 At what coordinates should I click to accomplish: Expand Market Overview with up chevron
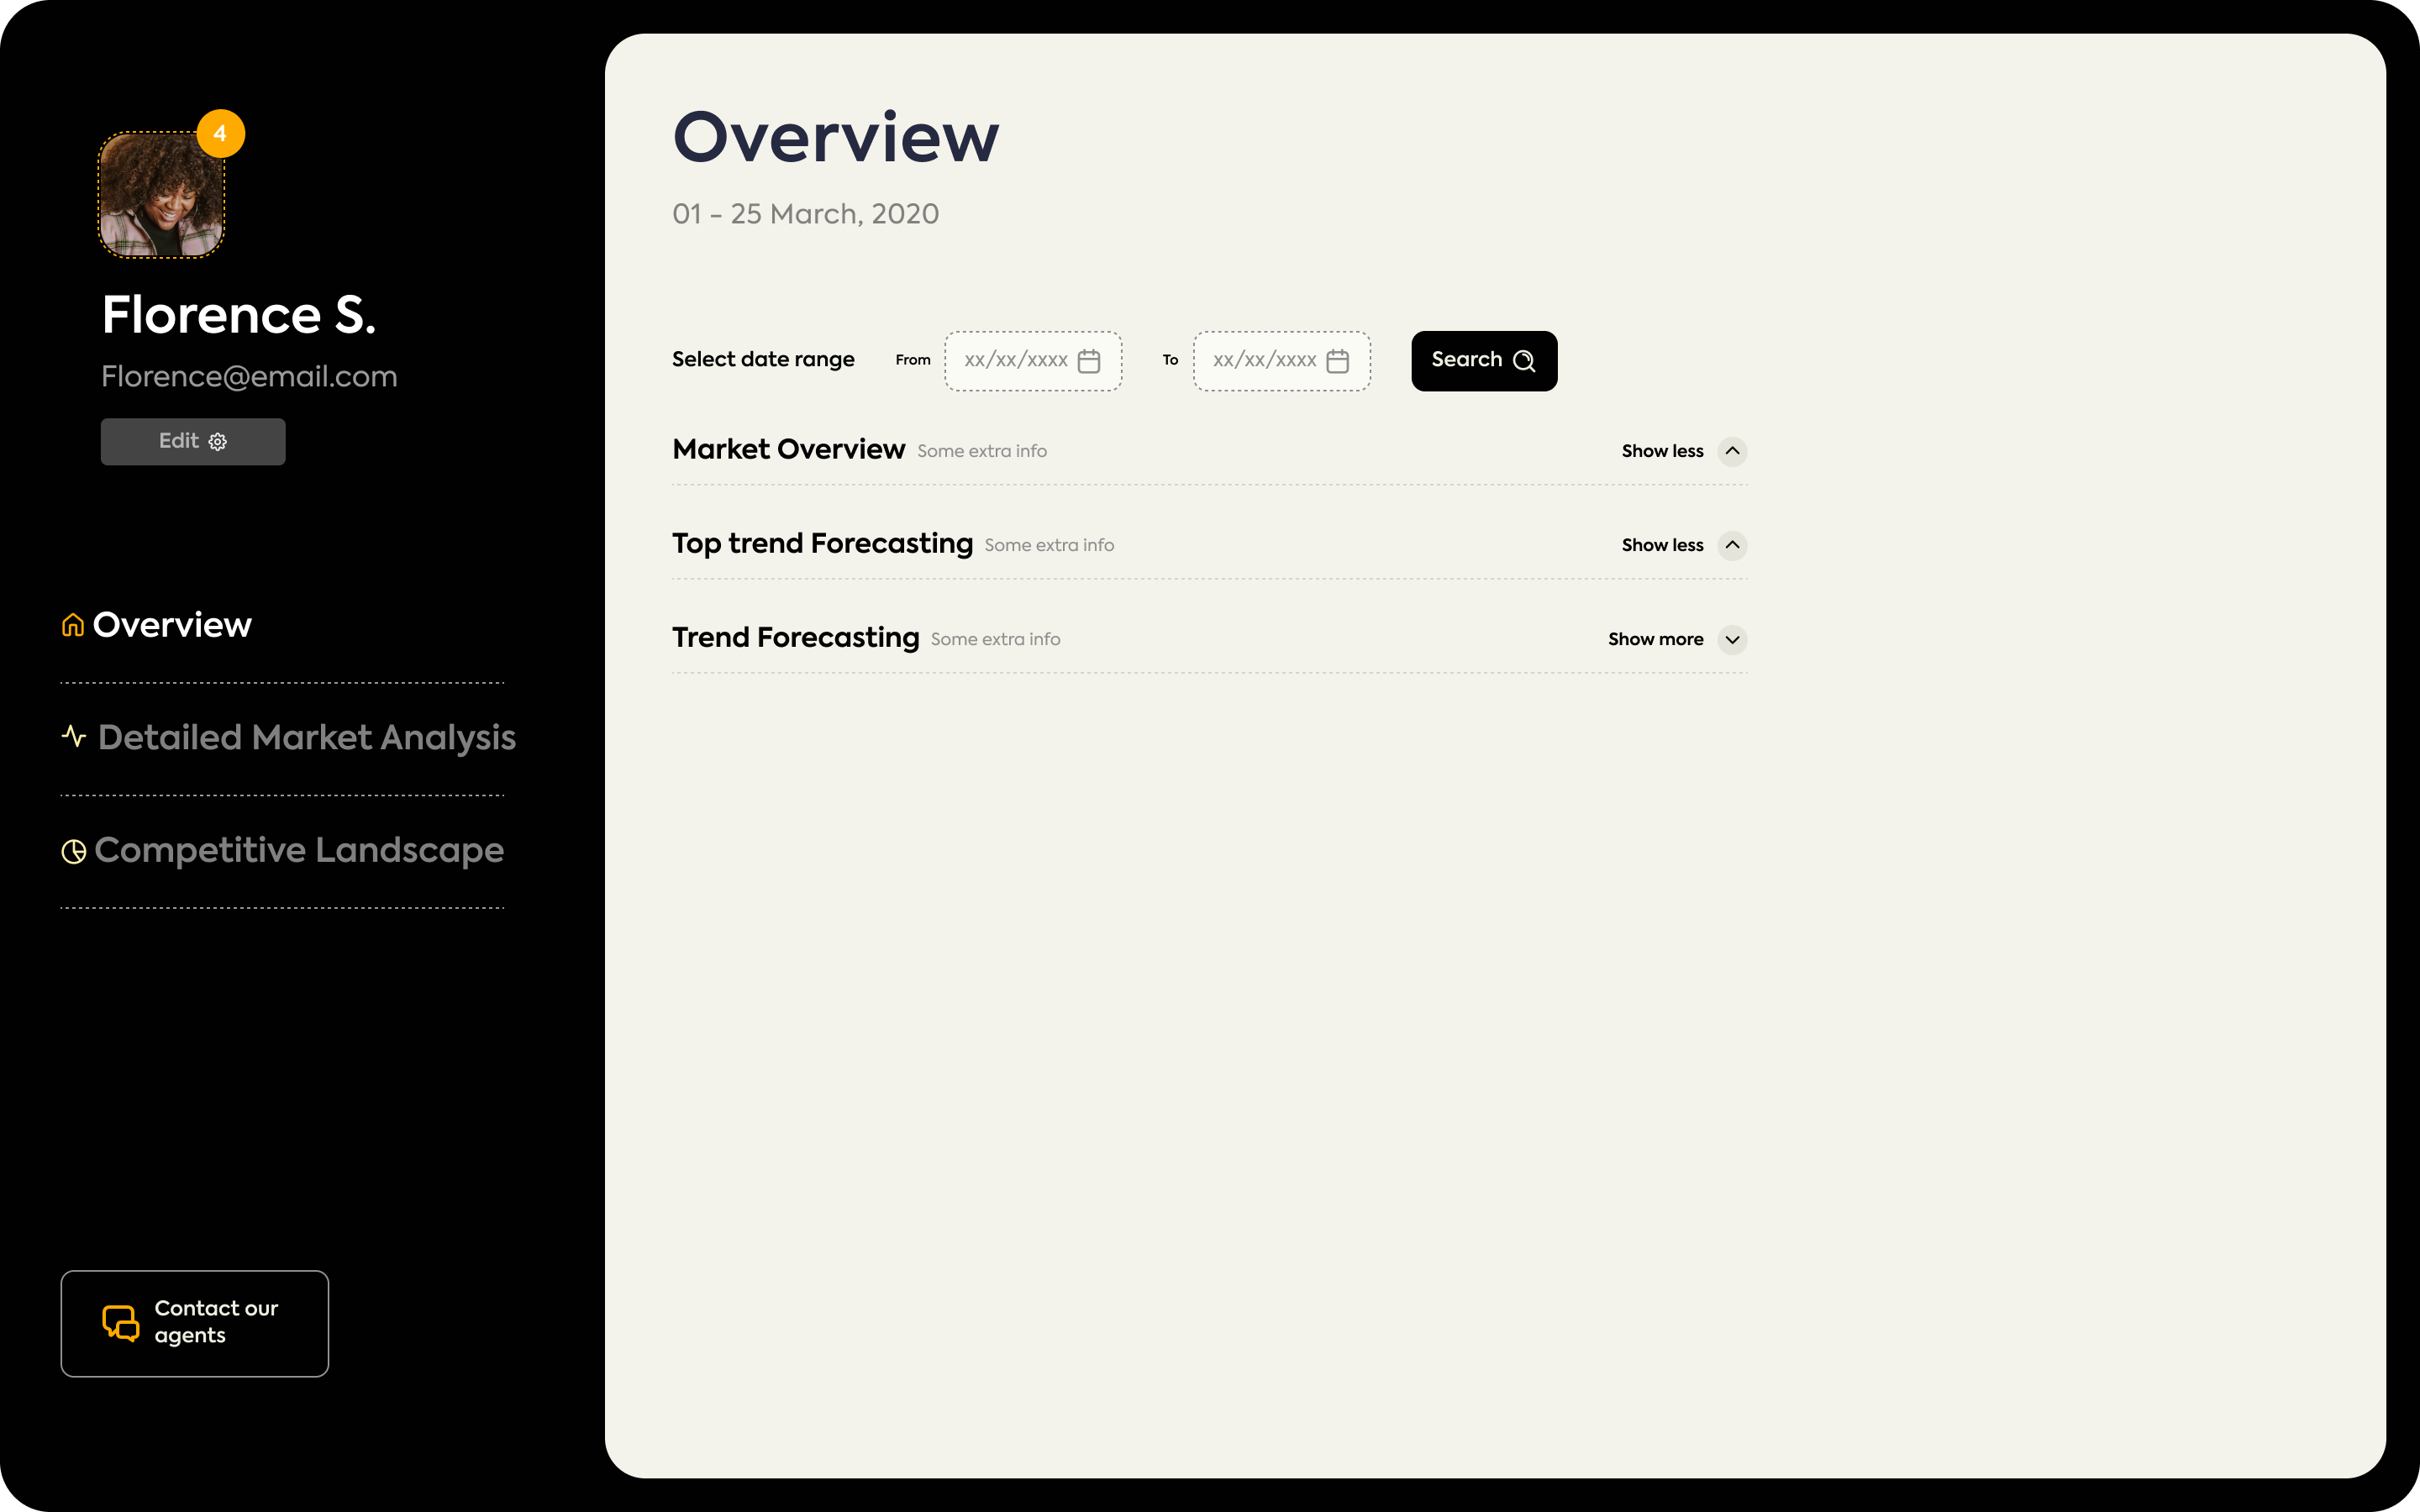(x=1733, y=451)
